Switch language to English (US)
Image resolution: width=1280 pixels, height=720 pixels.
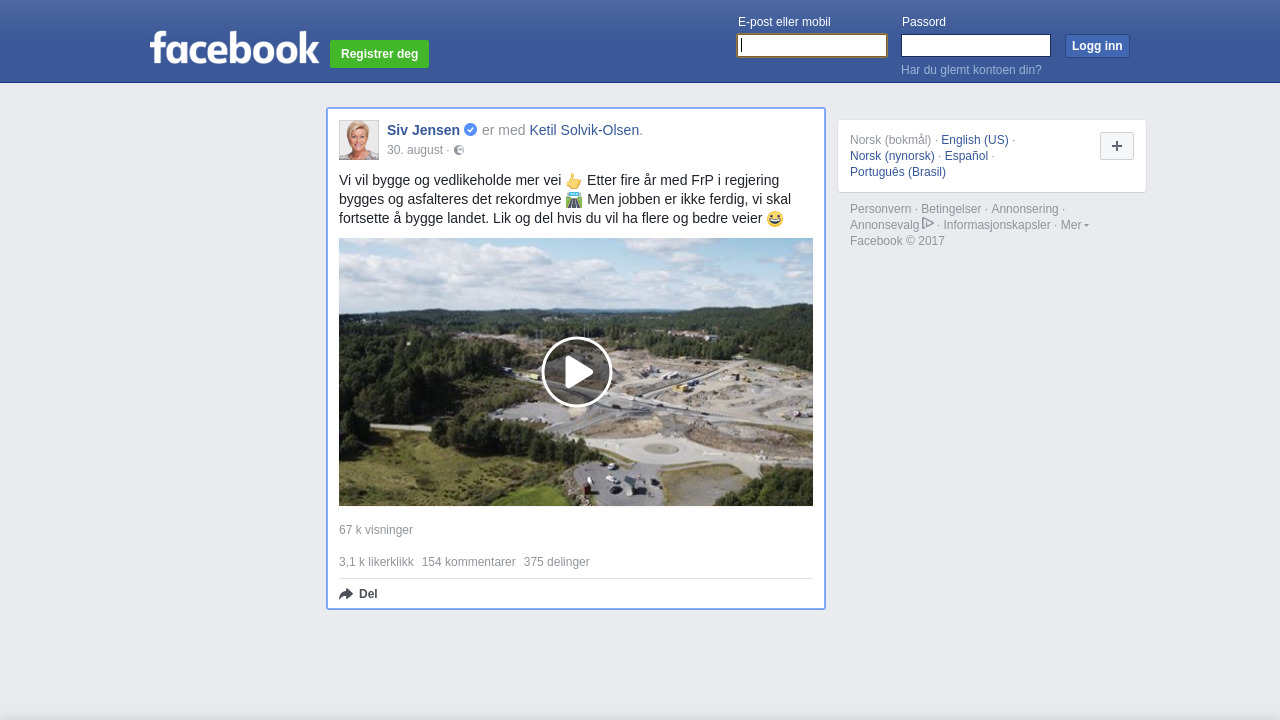tap(975, 140)
